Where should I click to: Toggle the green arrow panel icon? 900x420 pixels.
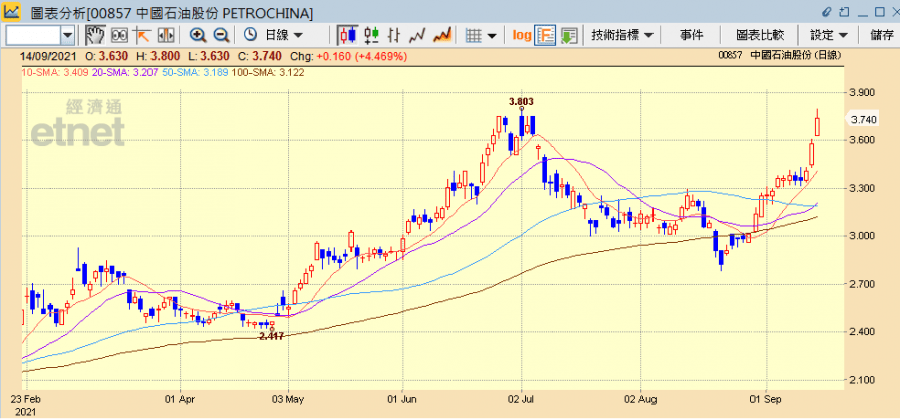(x=569, y=35)
